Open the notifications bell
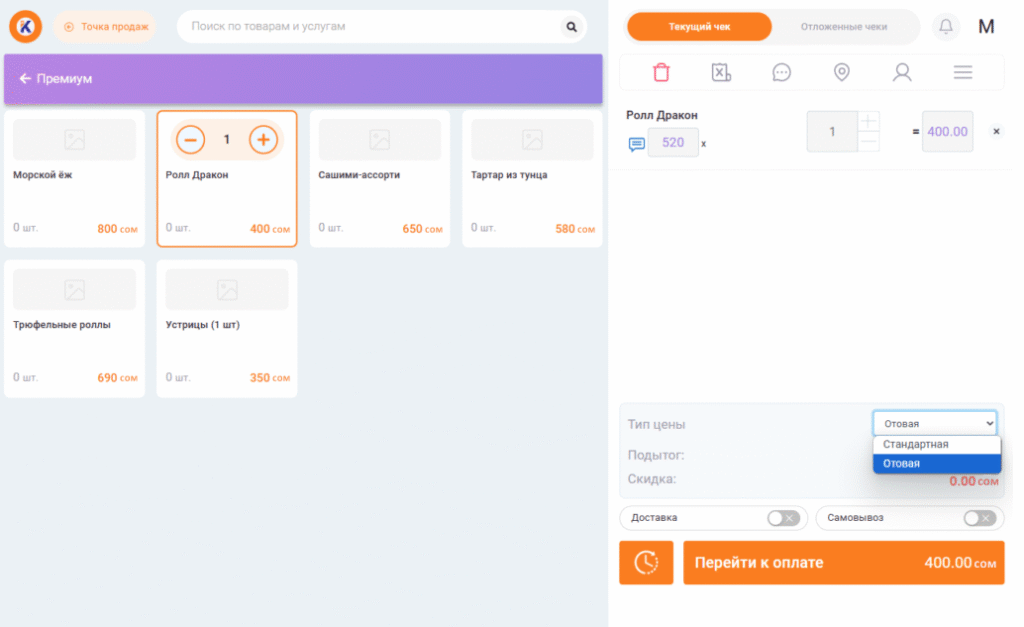 [945, 27]
